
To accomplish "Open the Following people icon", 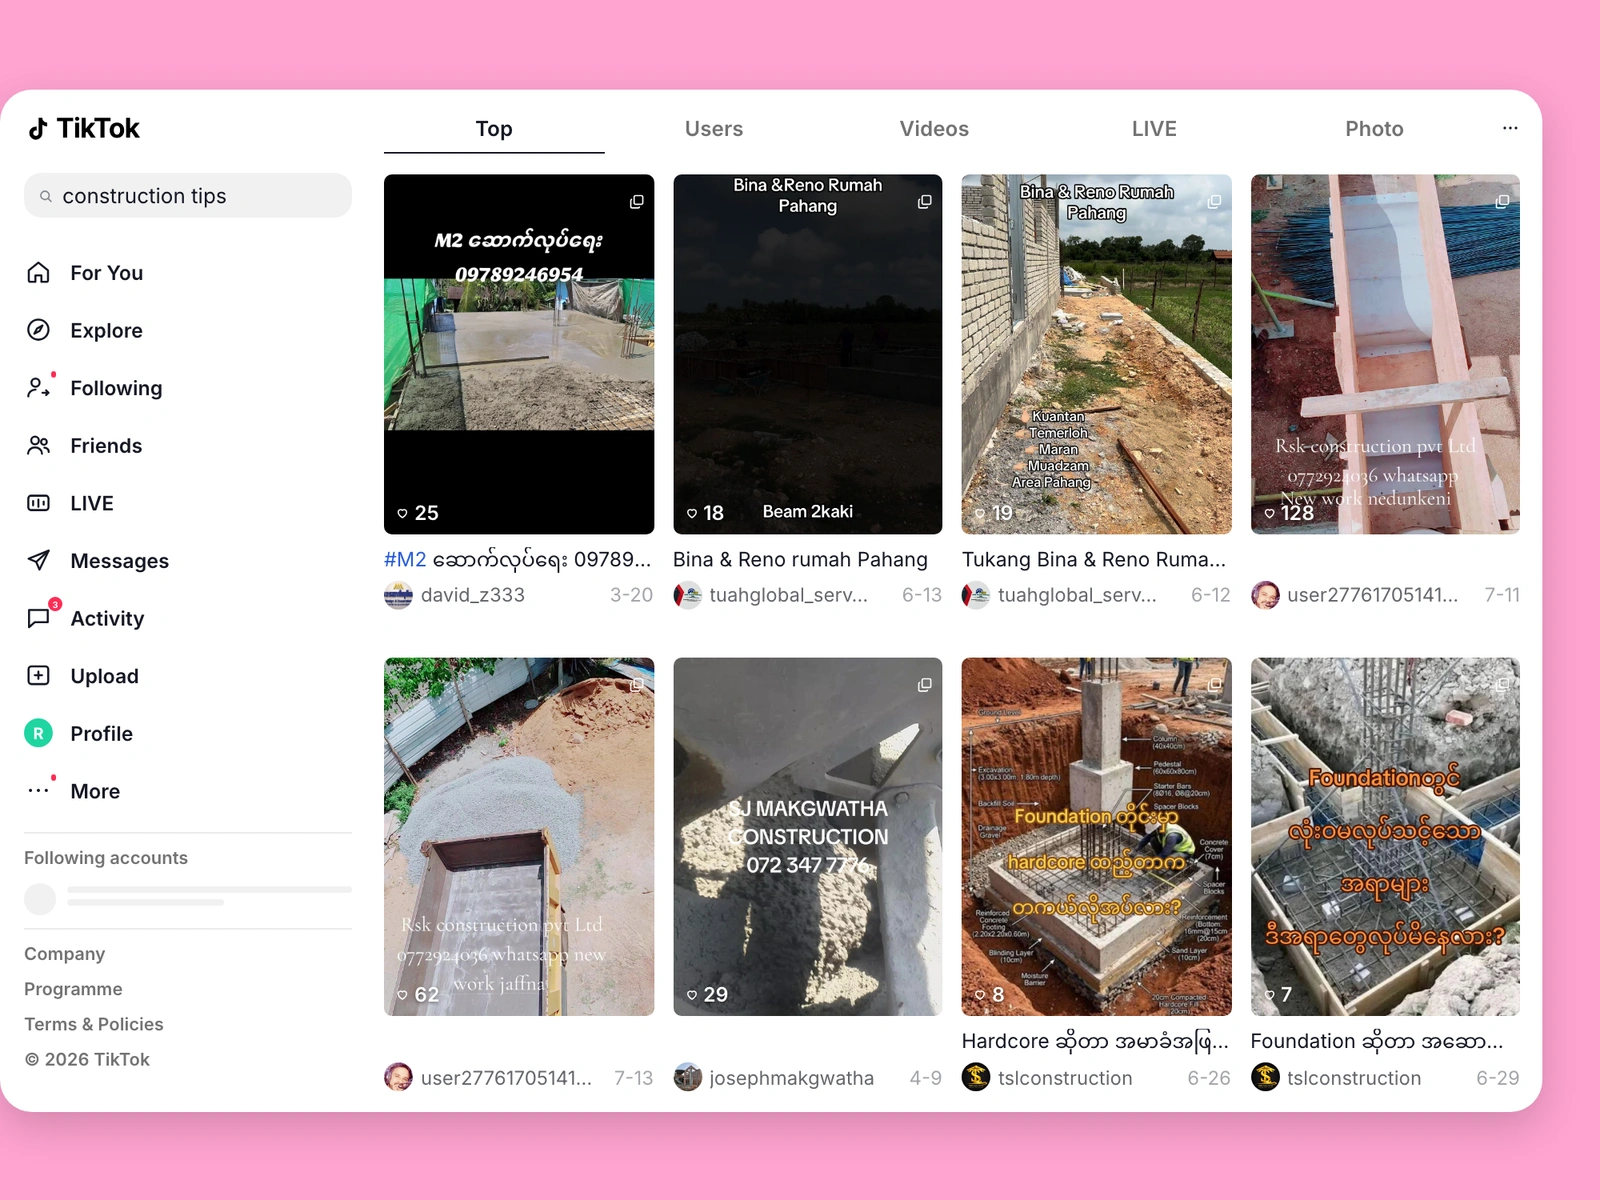I will pos(39,388).
